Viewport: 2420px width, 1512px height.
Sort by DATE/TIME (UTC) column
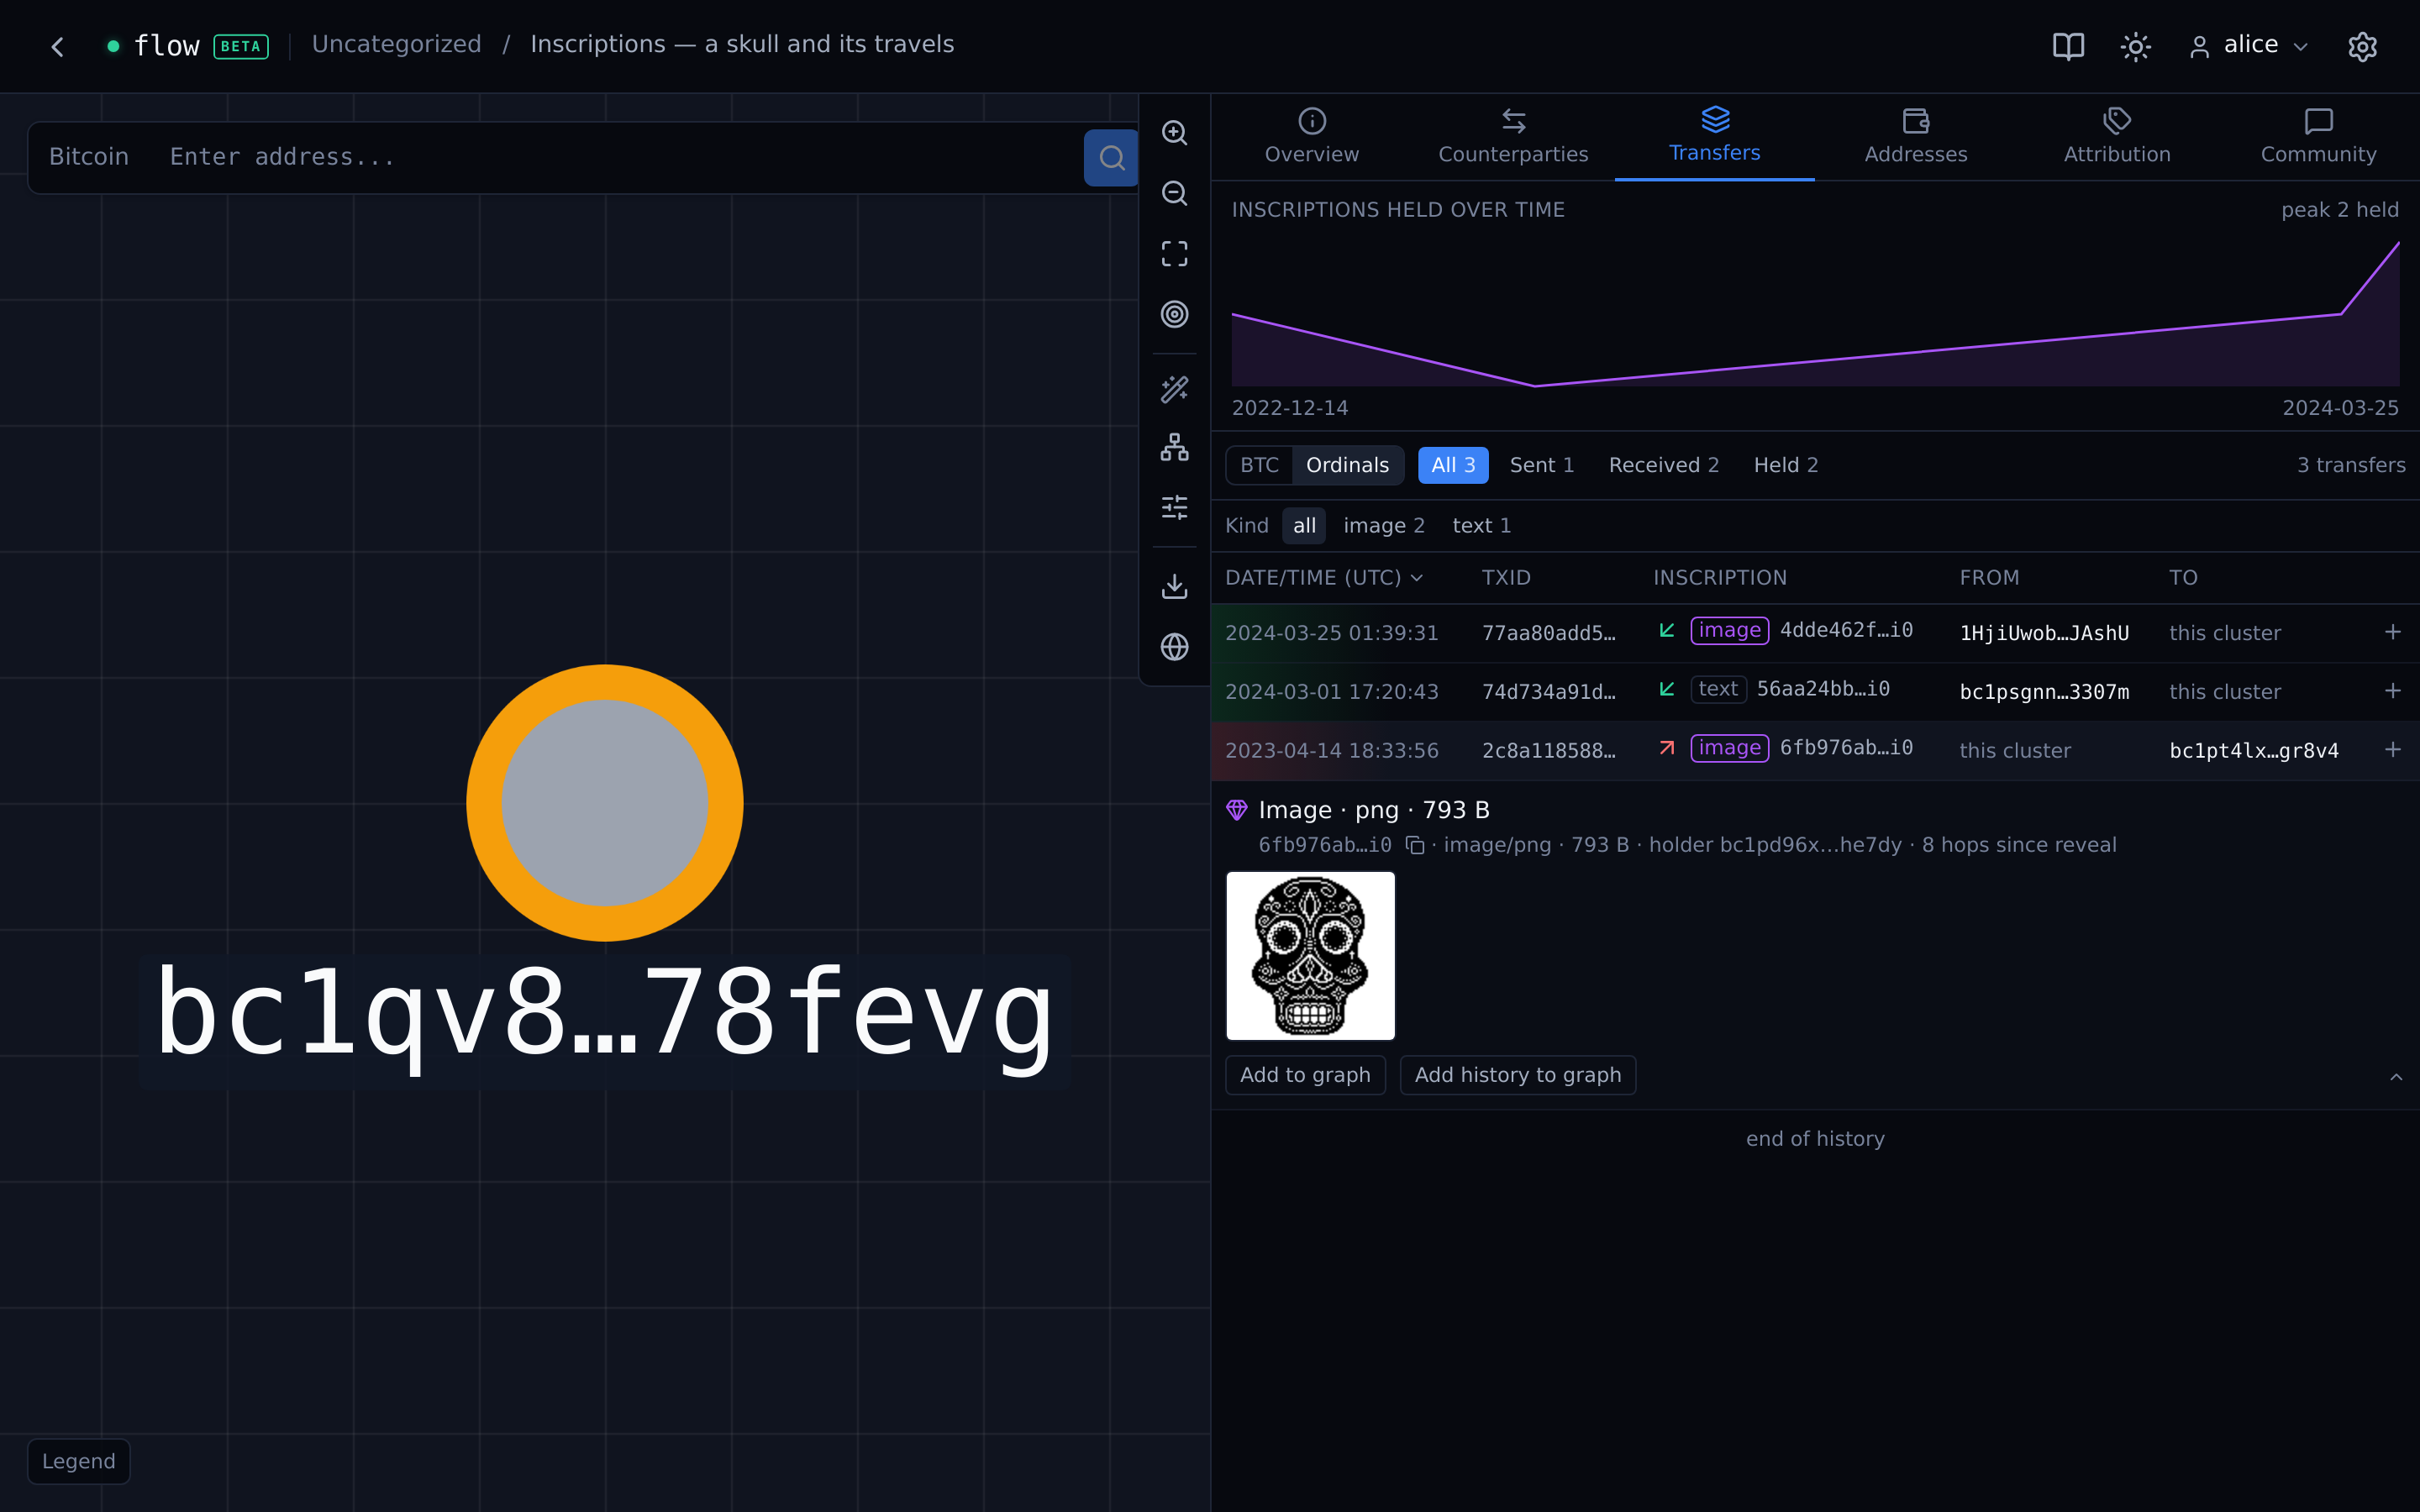click(1323, 578)
